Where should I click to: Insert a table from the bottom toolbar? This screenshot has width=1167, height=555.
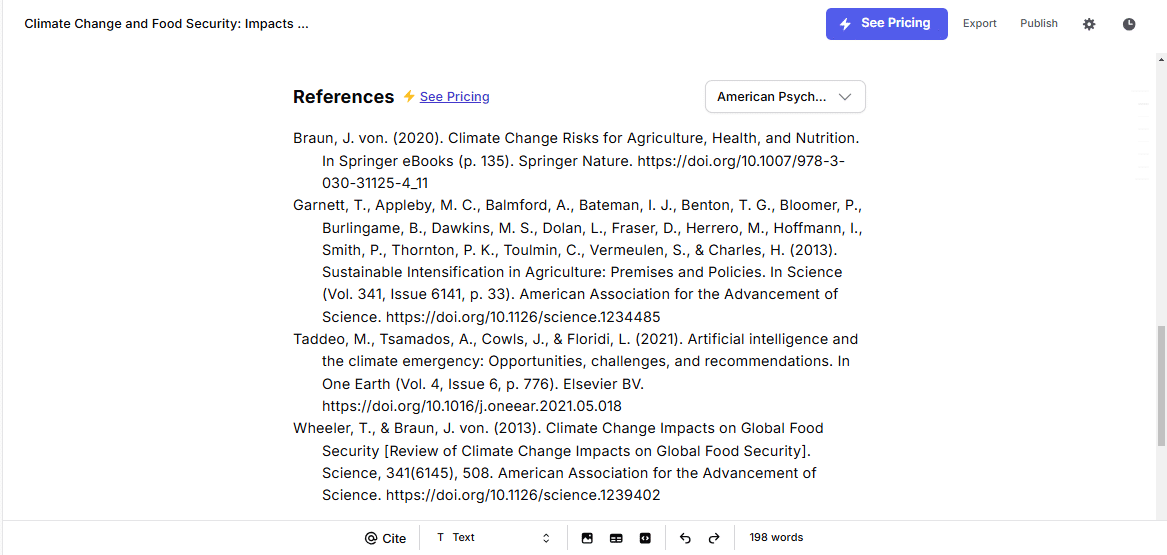point(616,538)
